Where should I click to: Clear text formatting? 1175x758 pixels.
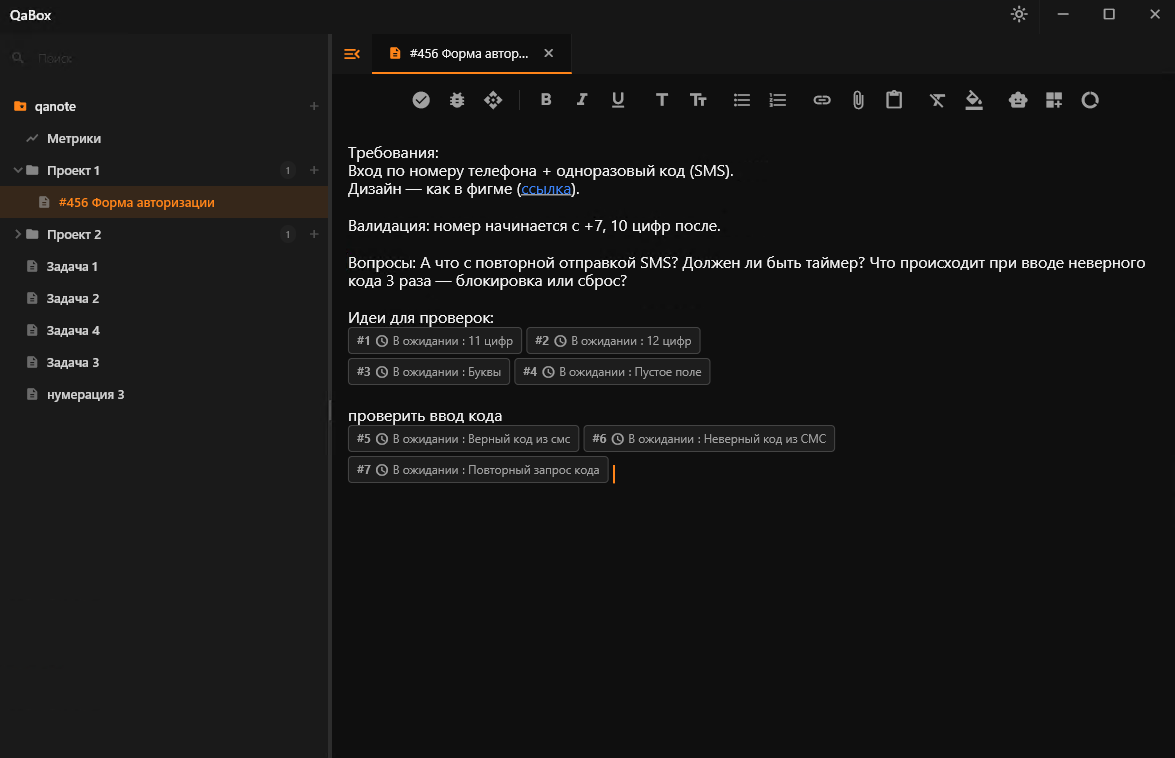(937, 100)
